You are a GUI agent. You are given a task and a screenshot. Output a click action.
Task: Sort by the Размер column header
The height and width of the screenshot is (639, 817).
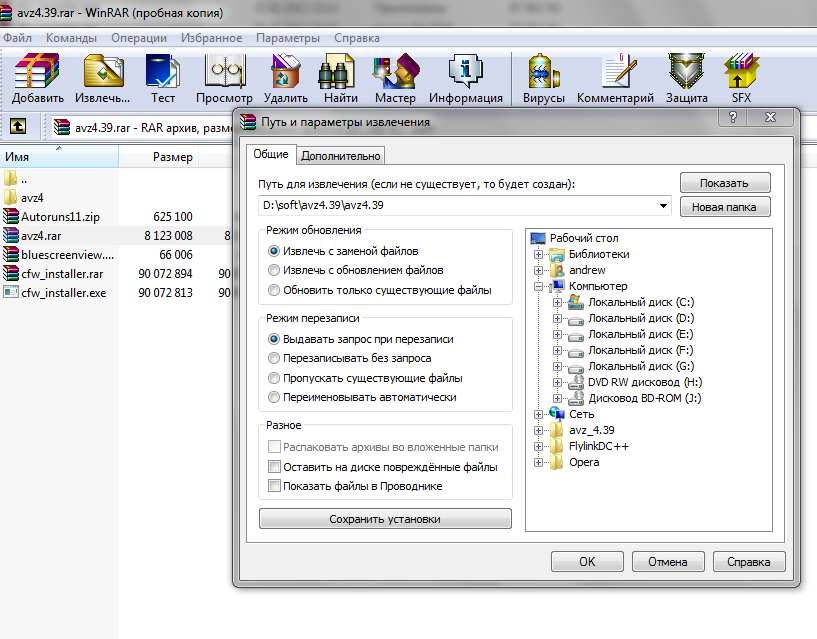point(158,156)
